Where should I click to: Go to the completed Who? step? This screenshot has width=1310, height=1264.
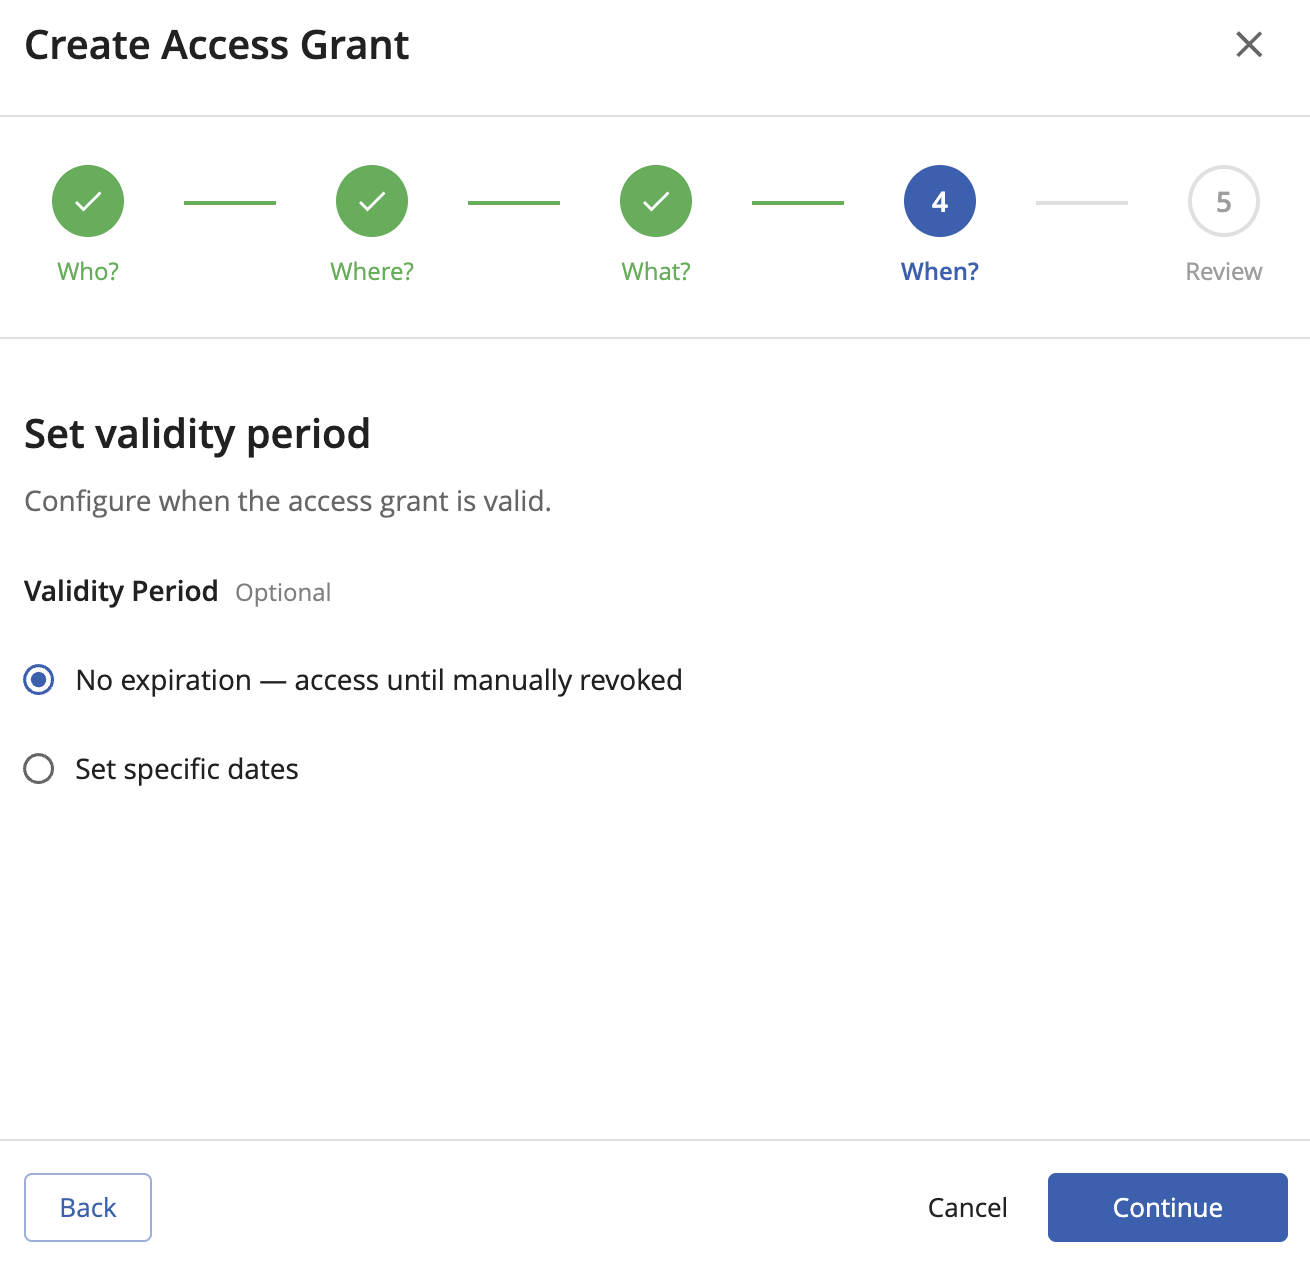pos(88,201)
